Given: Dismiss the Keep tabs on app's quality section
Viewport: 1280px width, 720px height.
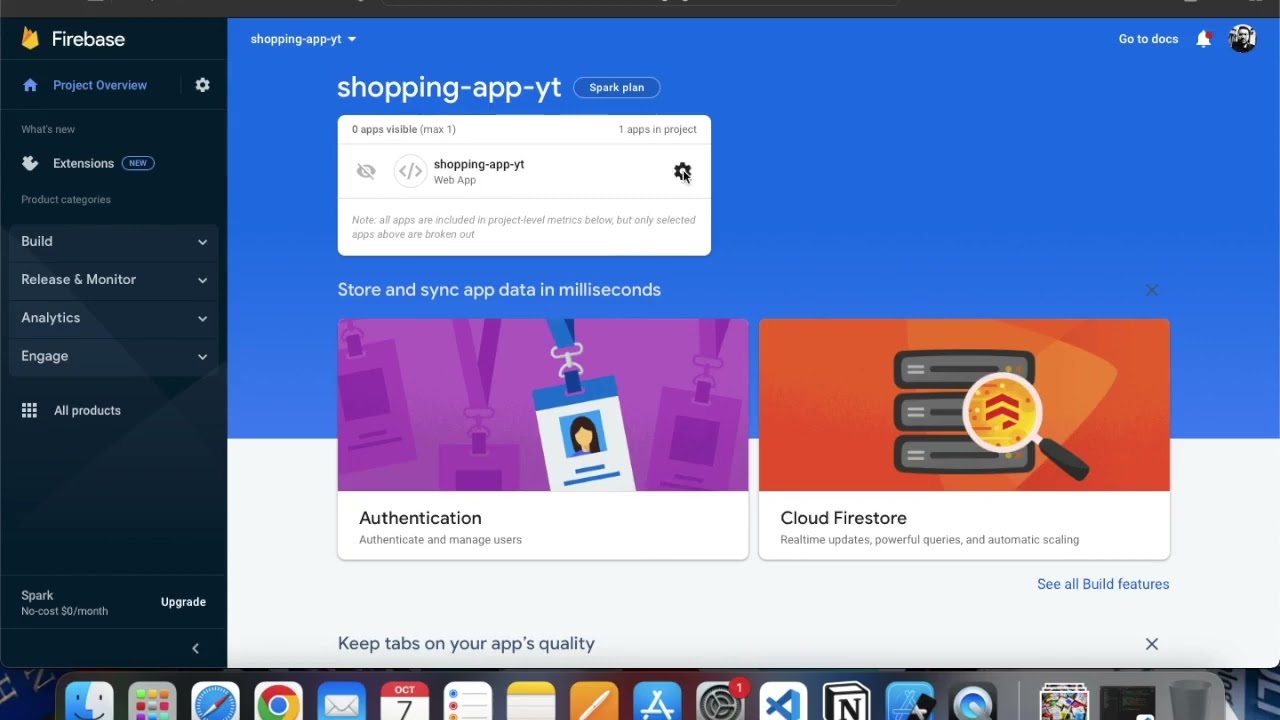Looking at the screenshot, I should [1151, 644].
